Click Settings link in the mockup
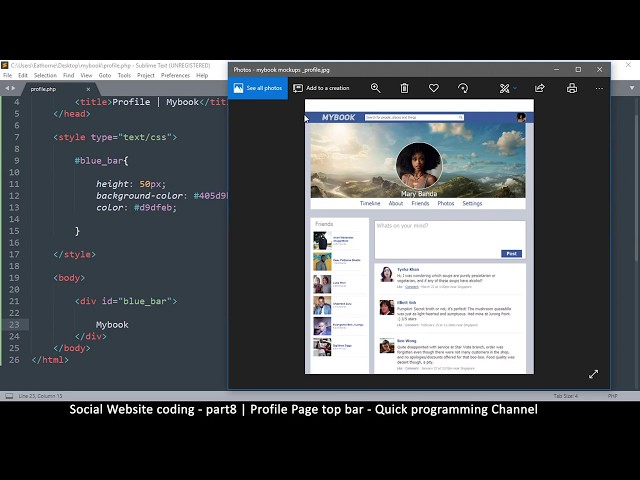Screen dimensions: 640x480 (x=472, y=203)
